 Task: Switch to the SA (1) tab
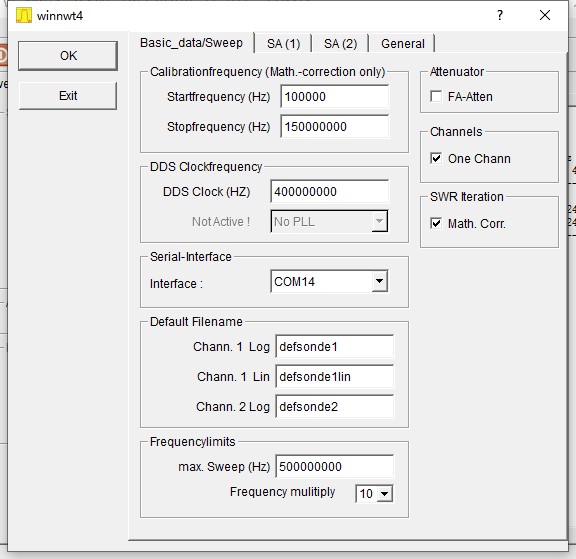point(284,44)
